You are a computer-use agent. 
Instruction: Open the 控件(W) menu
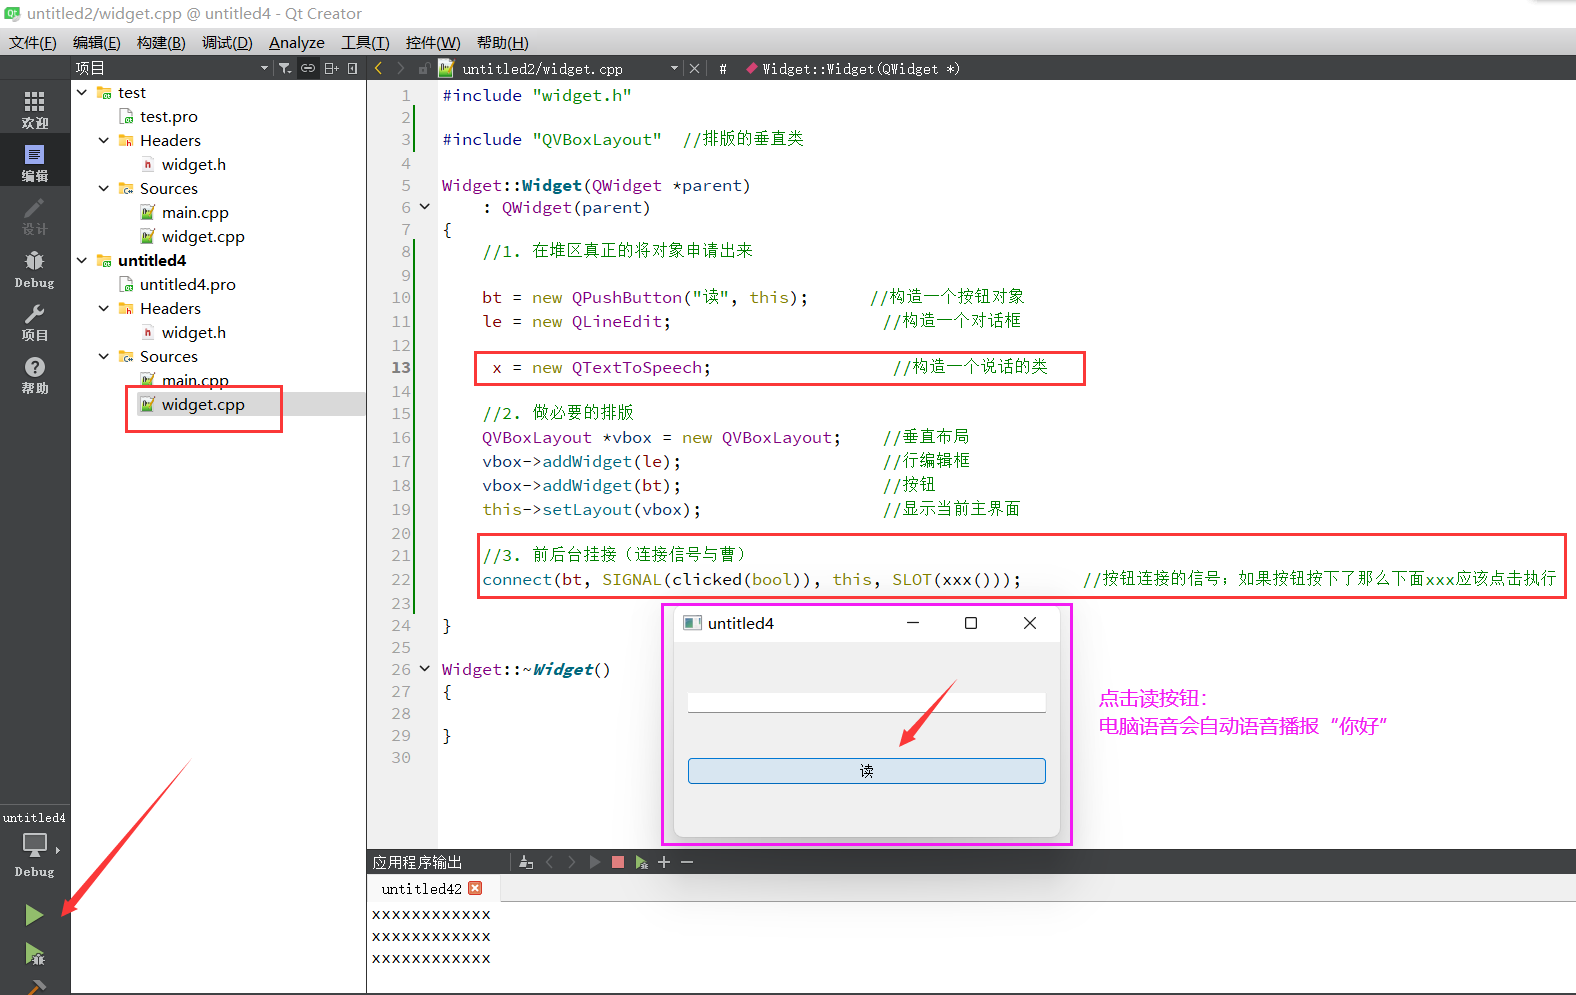pyautogui.click(x=433, y=42)
